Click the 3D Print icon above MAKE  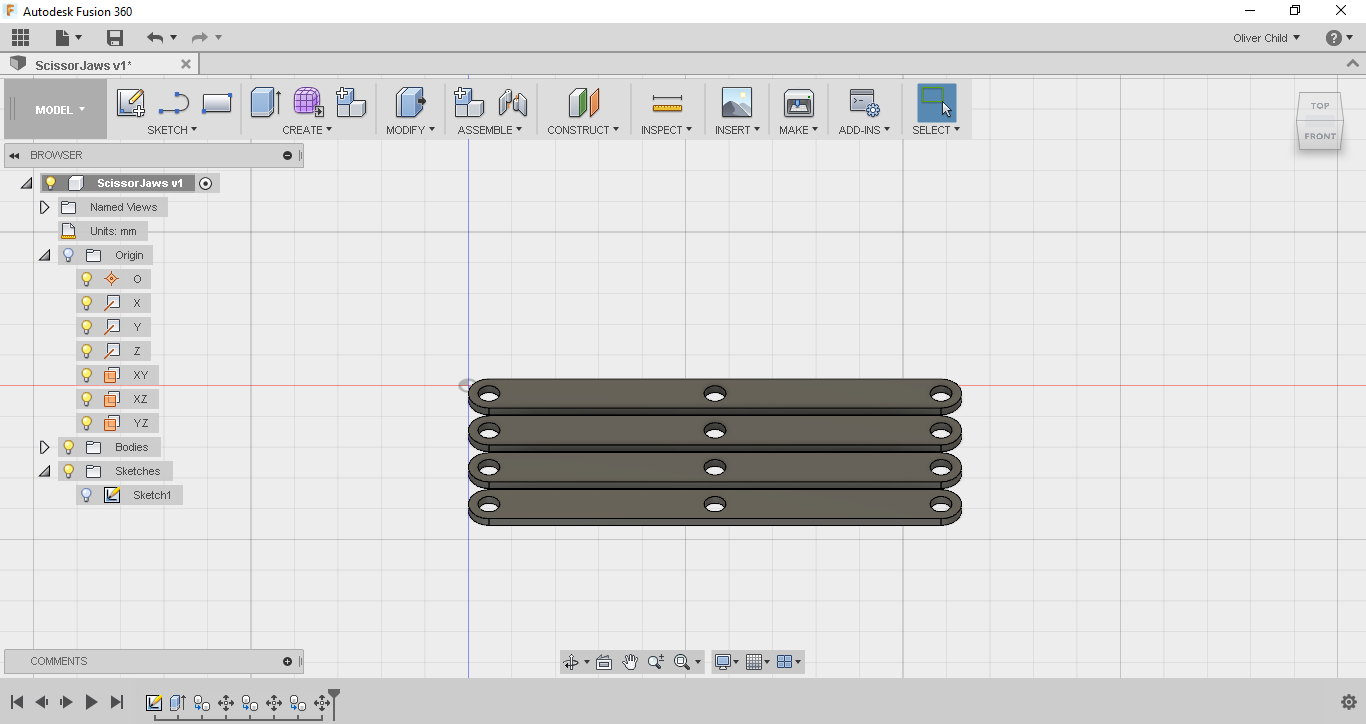point(799,103)
